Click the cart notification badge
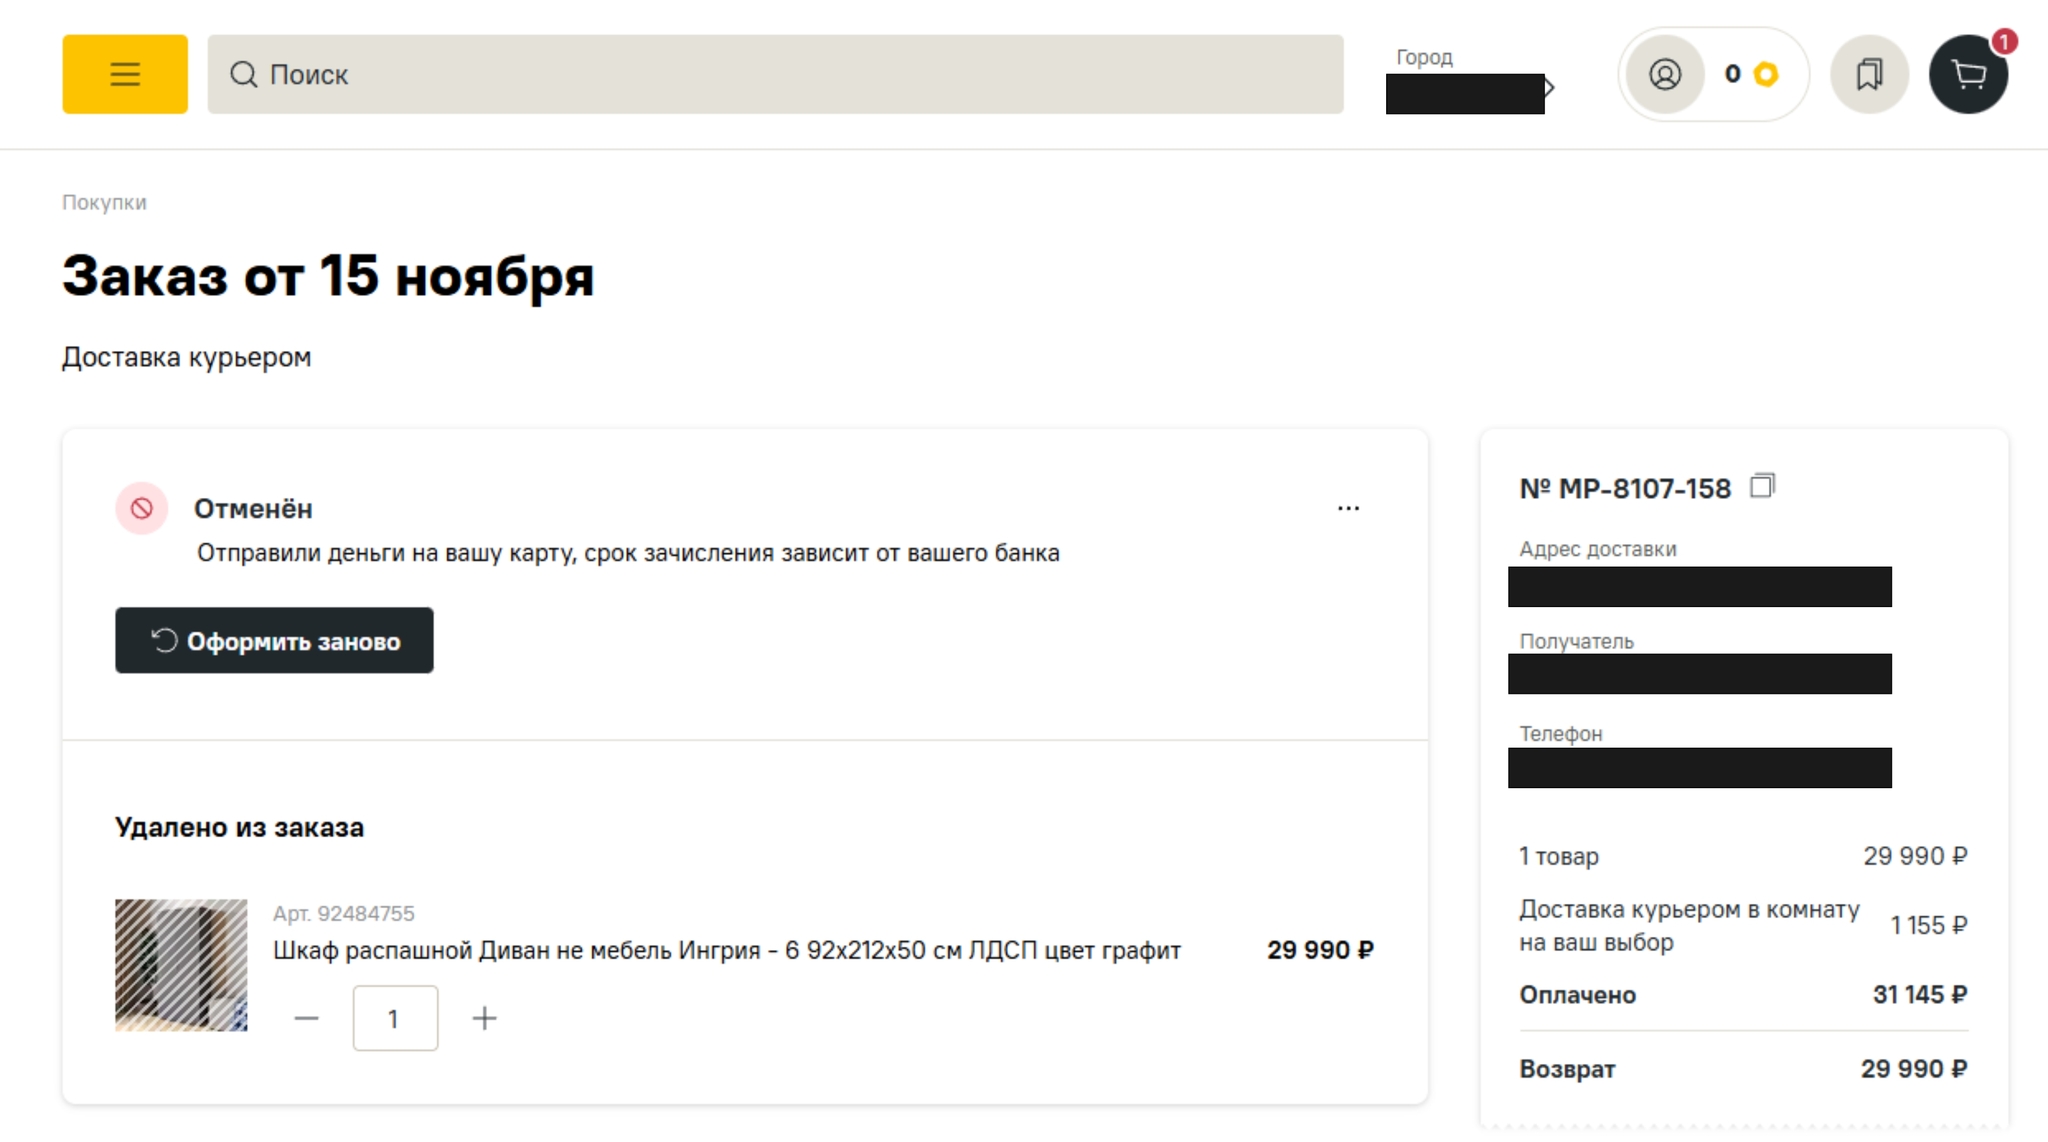2048x1142 pixels. coord(2004,42)
